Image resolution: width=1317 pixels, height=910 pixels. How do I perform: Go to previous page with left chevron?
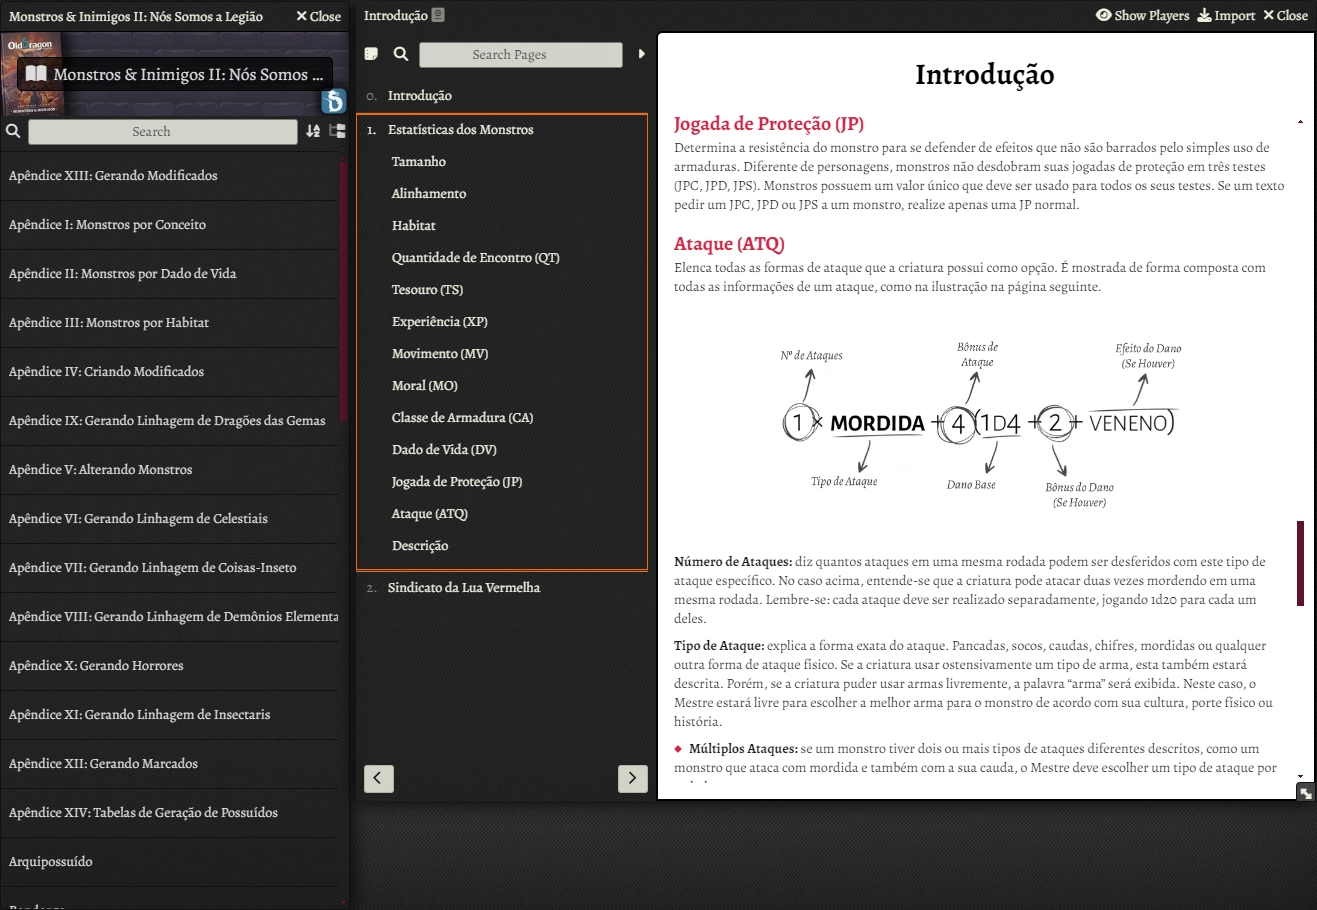click(x=379, y=778)
